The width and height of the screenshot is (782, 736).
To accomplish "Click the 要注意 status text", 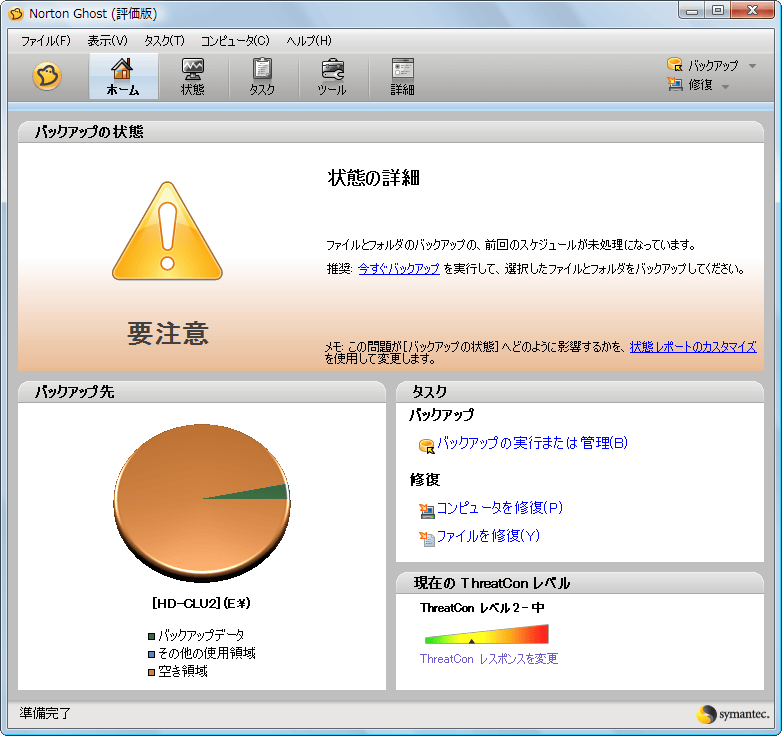I will 168,333.
